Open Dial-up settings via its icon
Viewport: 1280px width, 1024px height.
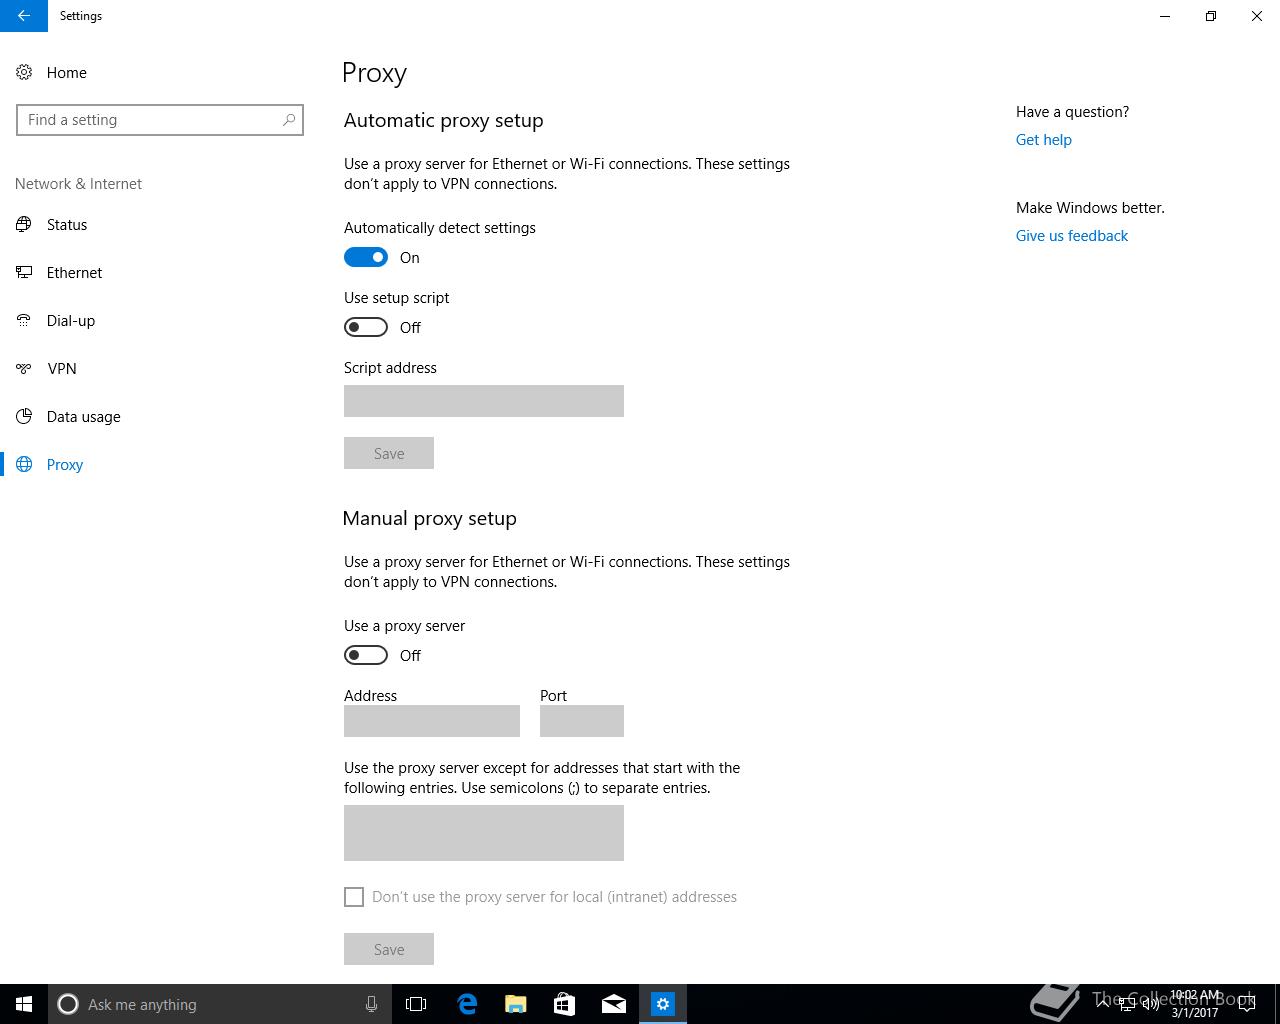click(x=24, y=320)
